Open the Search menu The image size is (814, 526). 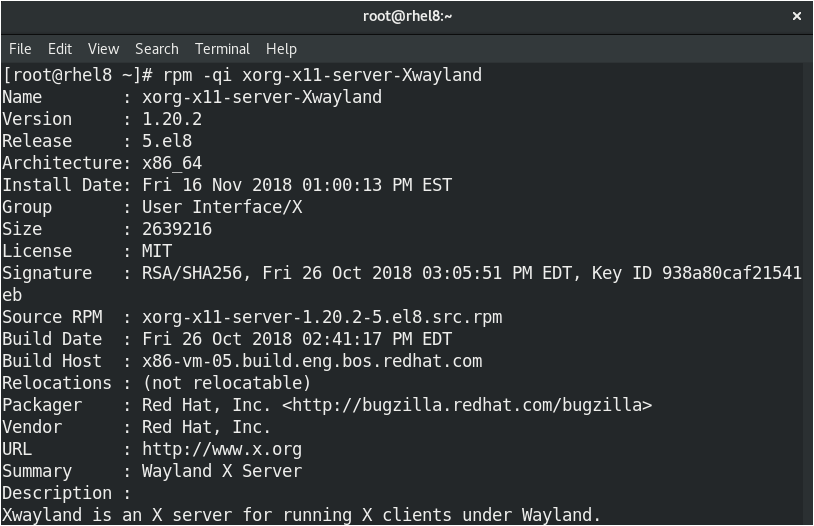(x=157, y=49)
